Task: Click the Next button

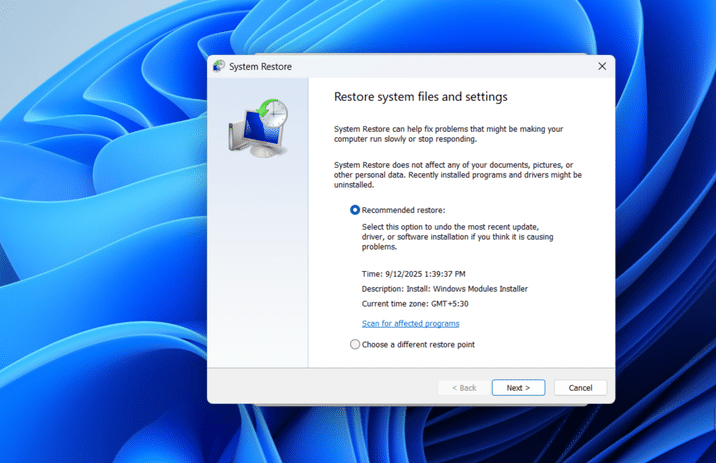Action: click(518, 388)
